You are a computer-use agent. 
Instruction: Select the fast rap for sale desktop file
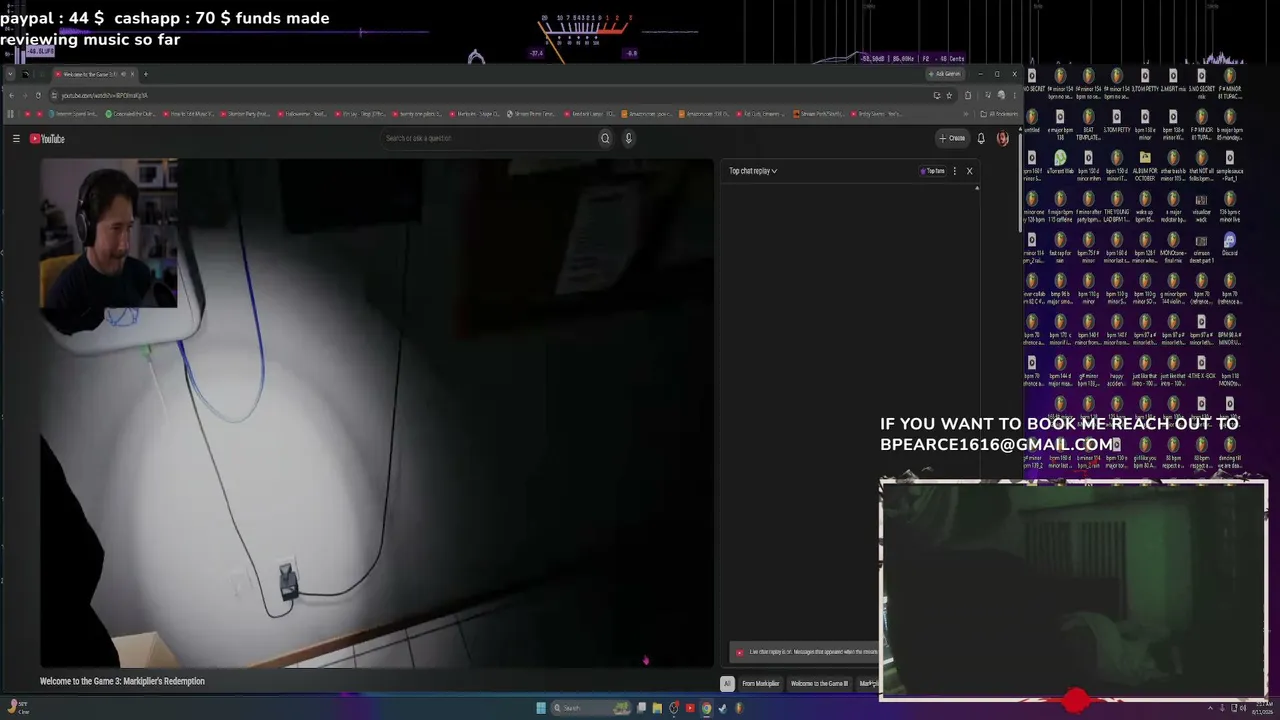click(1060, 248)
